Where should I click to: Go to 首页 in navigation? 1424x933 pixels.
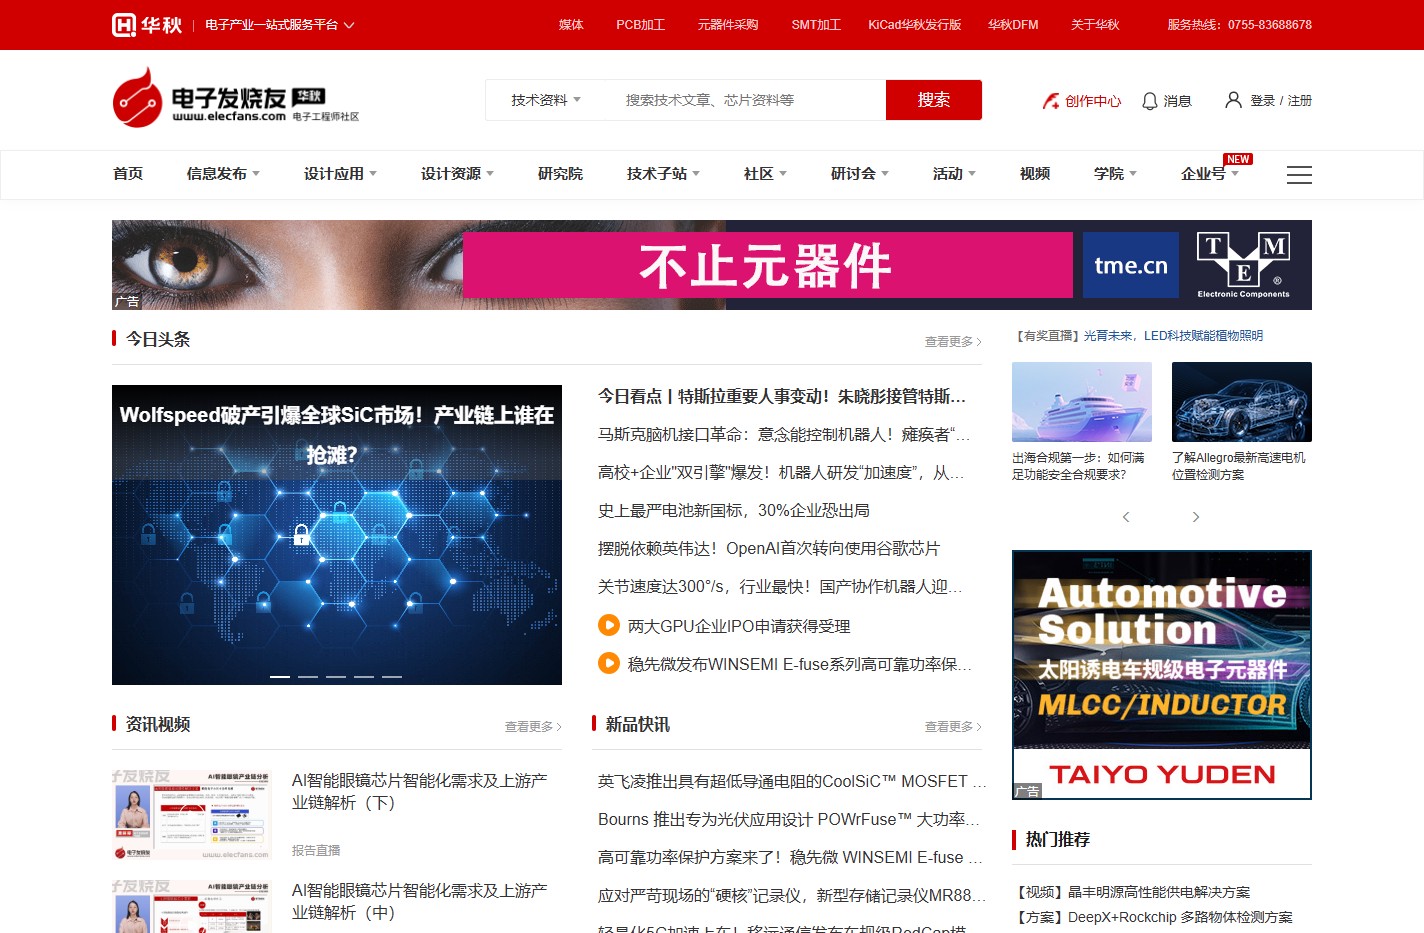128,174
